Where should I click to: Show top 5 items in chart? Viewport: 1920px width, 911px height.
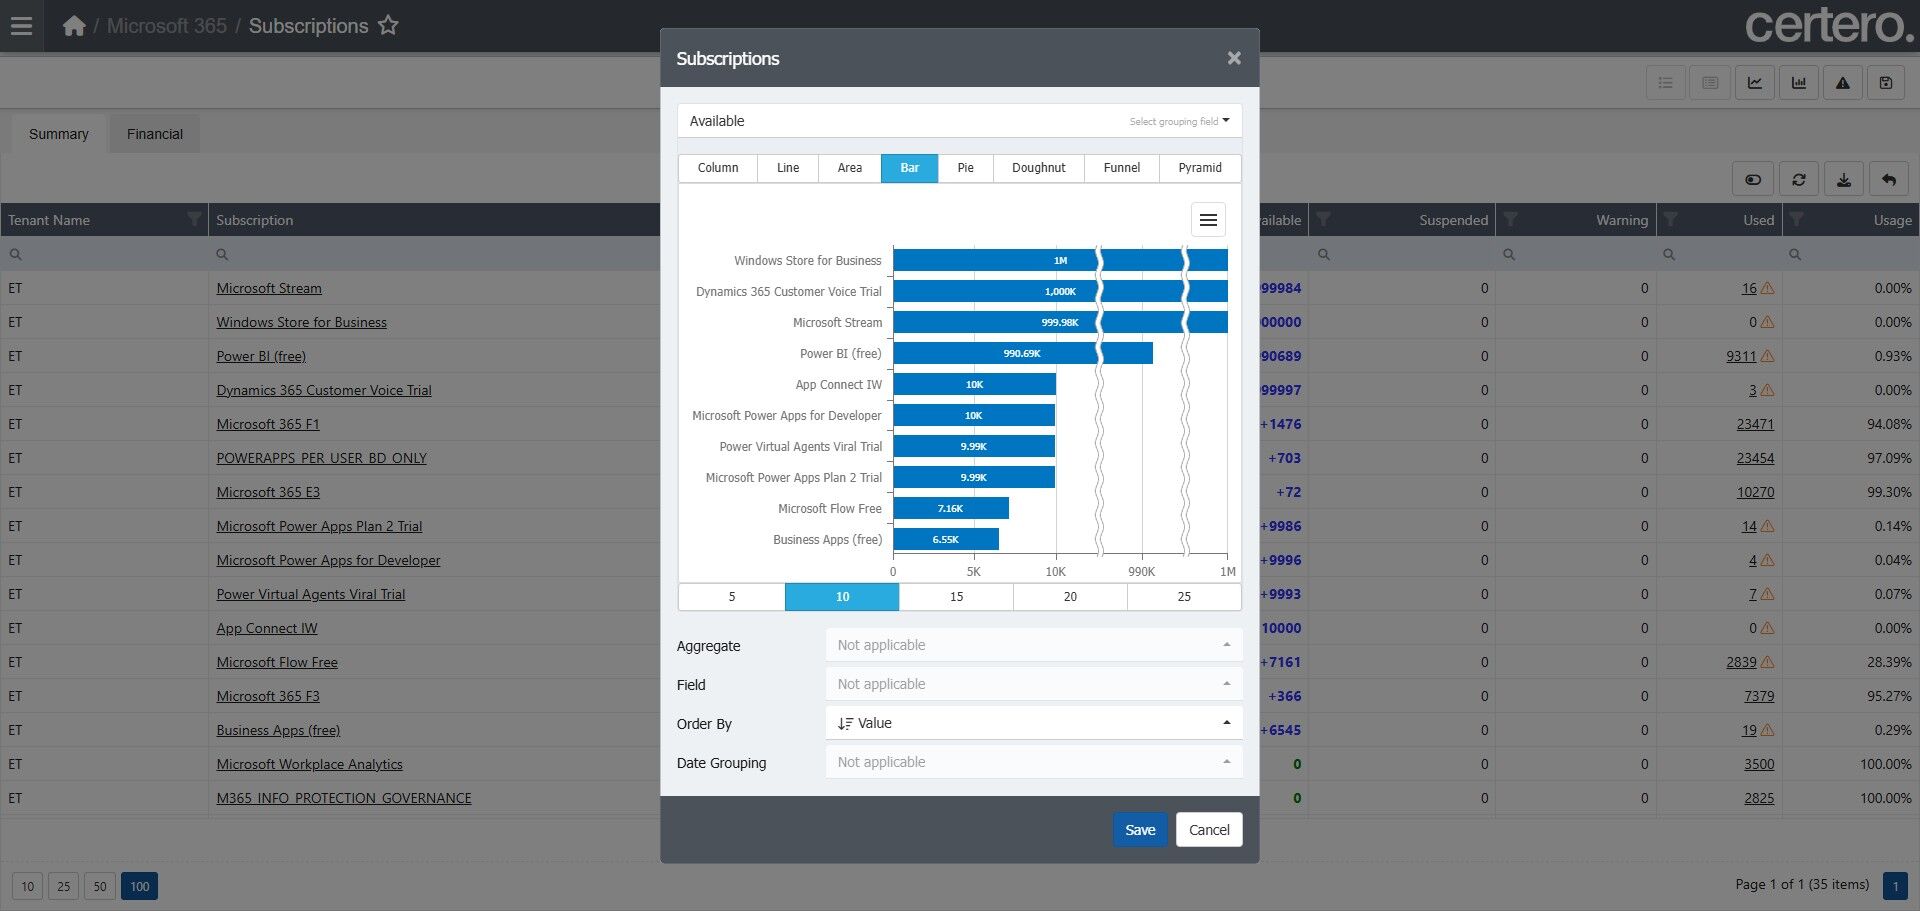(732, 597)
